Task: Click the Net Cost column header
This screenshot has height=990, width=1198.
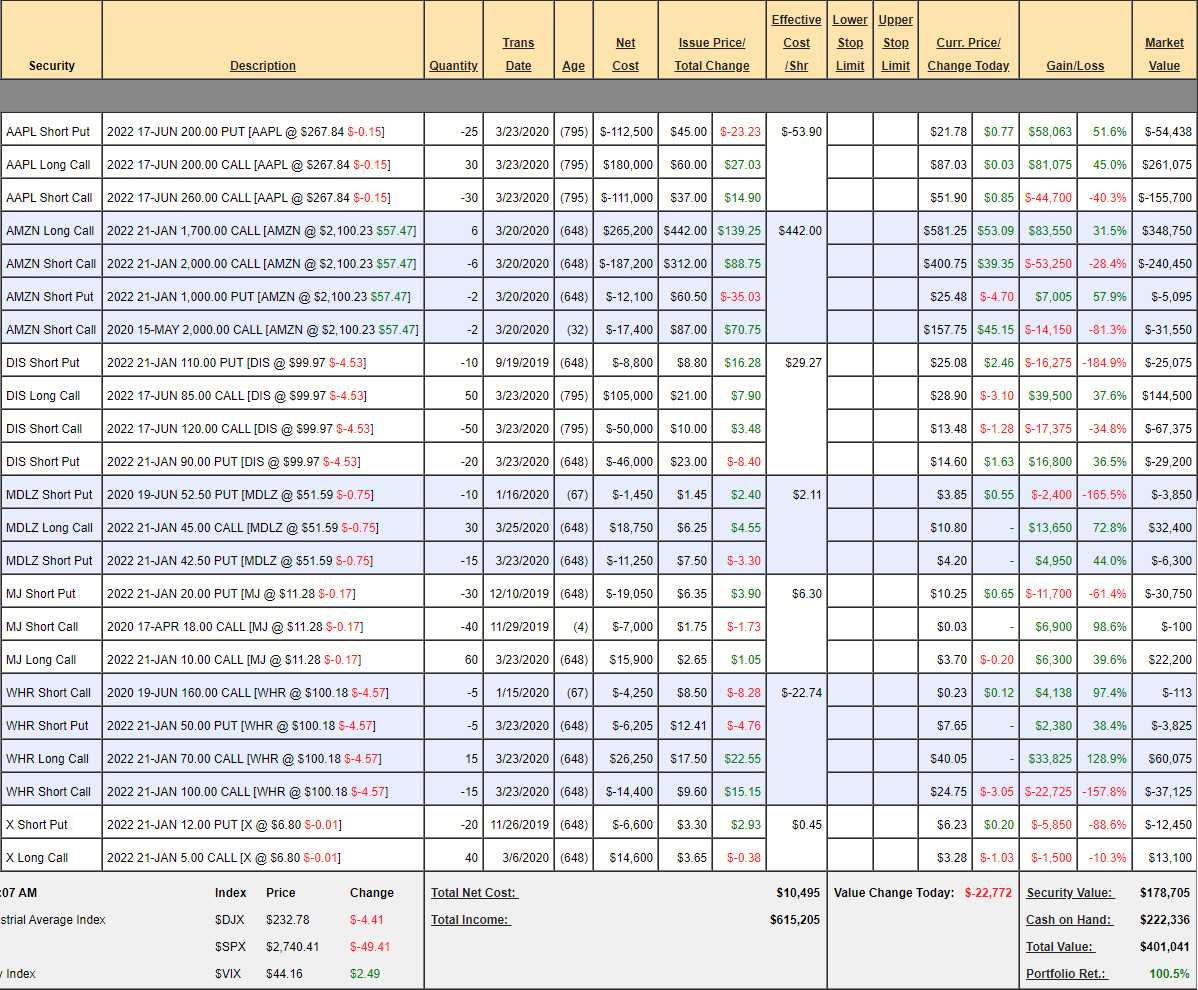Action: 625,54
